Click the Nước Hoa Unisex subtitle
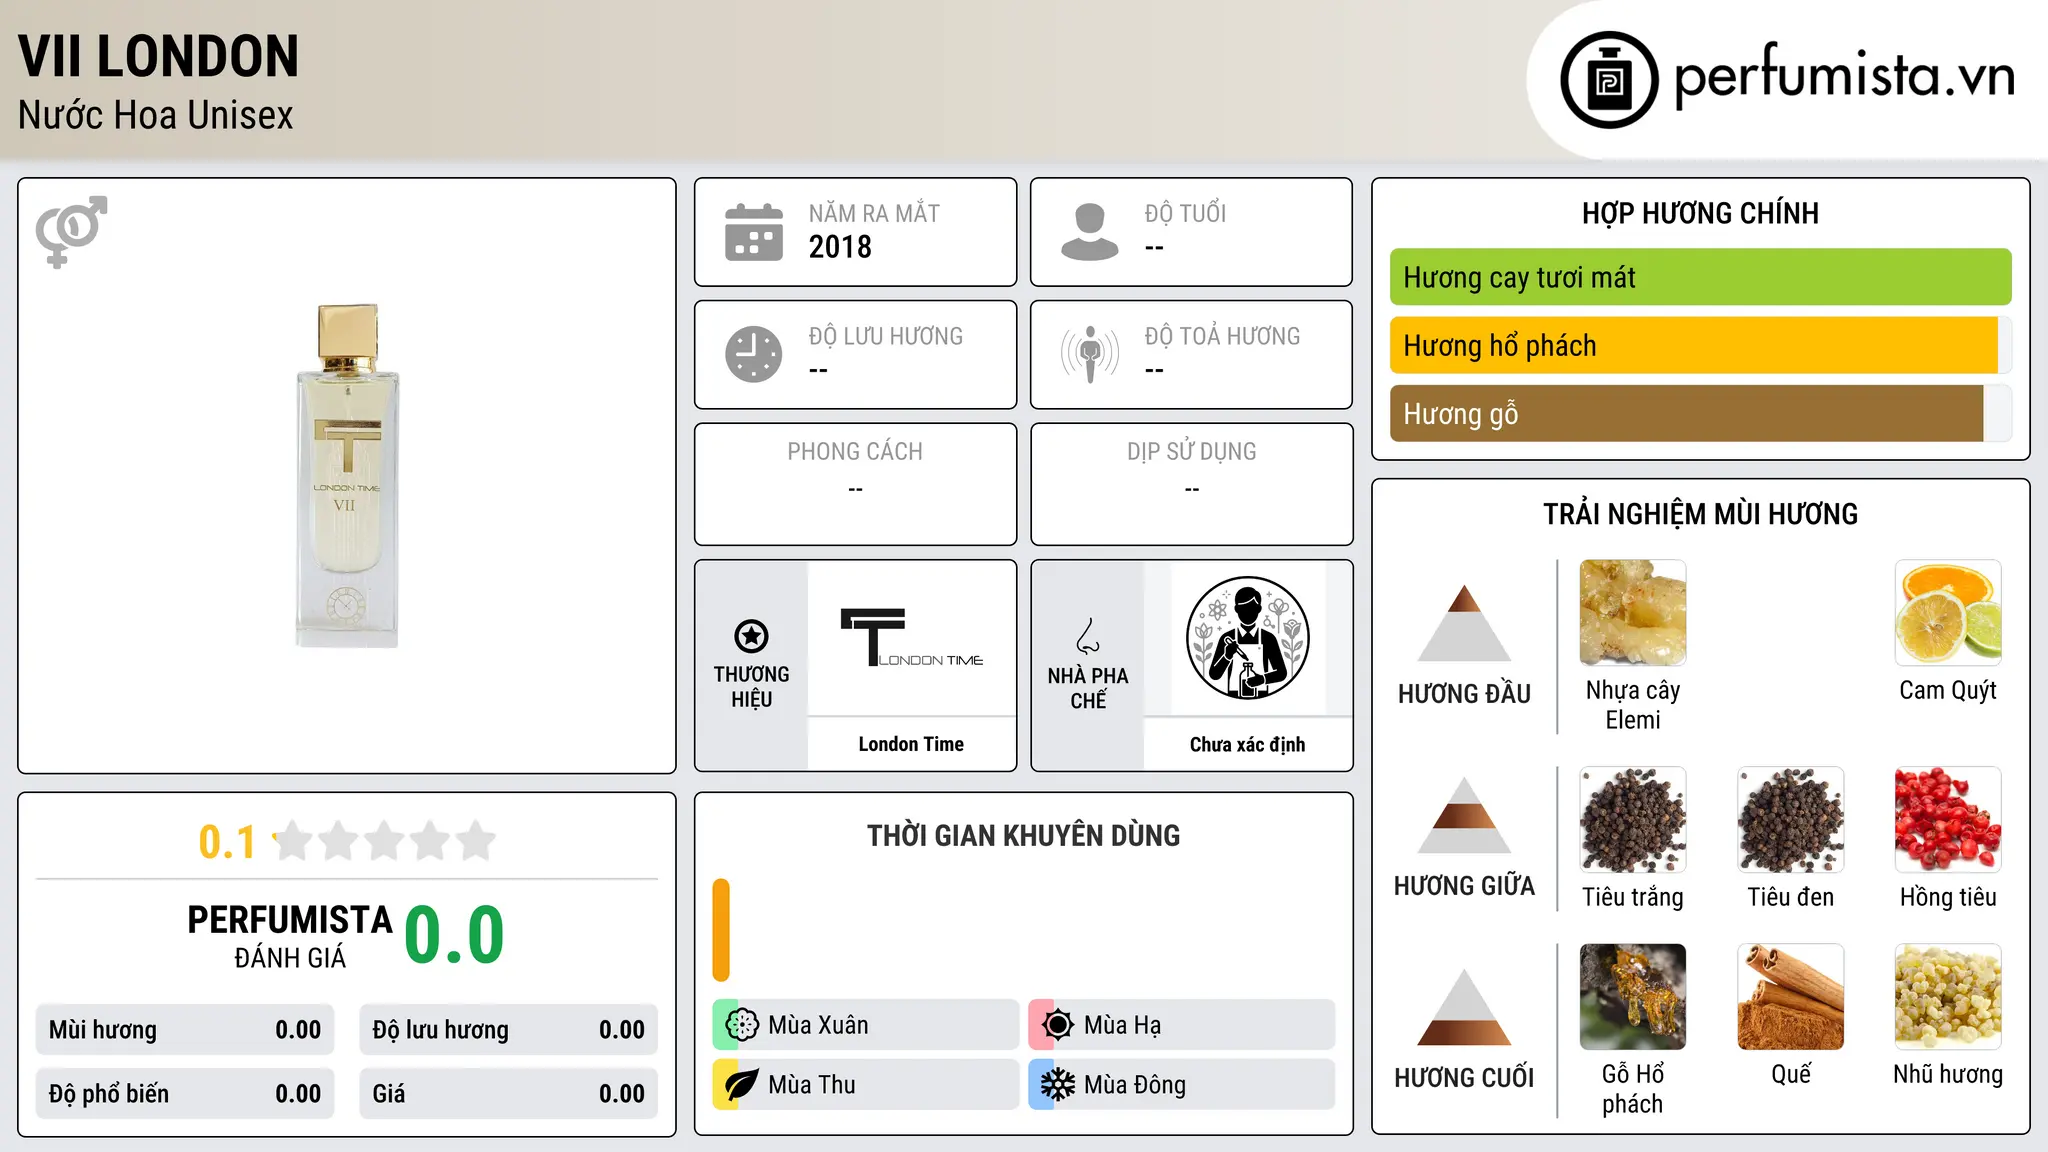The width and height of the screenshot is (2048, 1152). click(x=156, y=116)
